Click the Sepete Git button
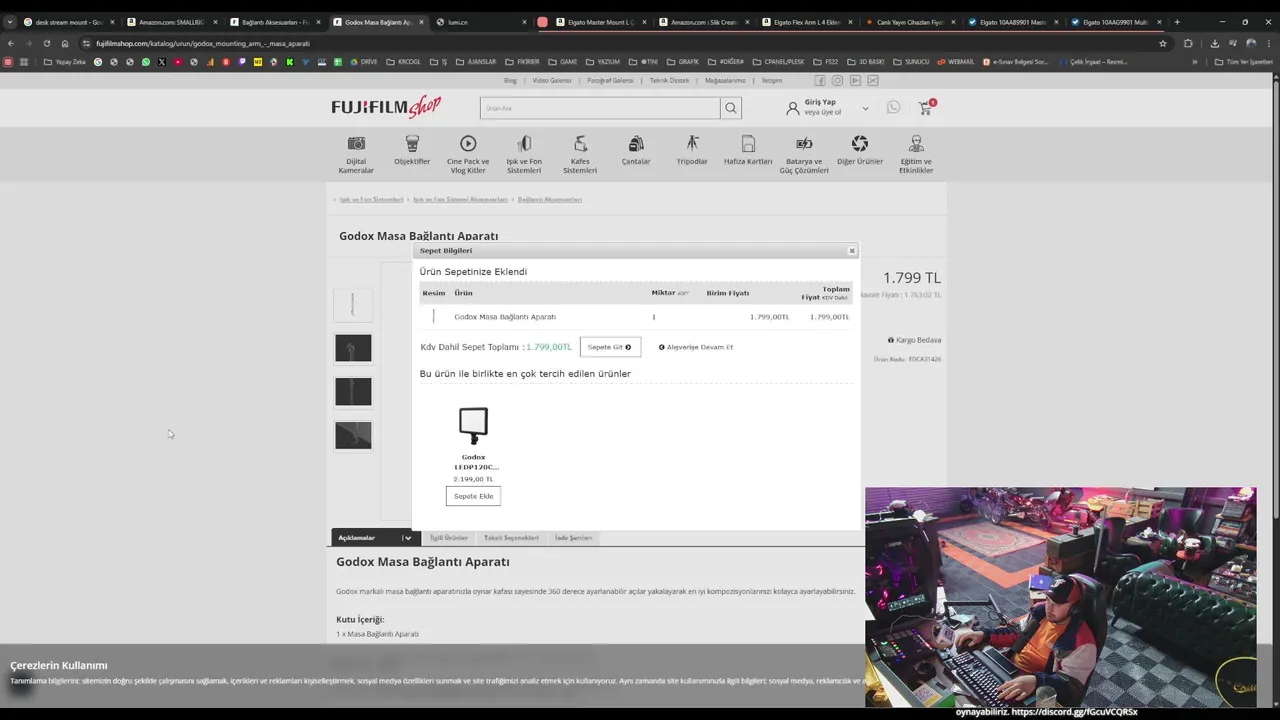Image resolution: width=1280 pixels, height=720 pixels. [610, 347]
